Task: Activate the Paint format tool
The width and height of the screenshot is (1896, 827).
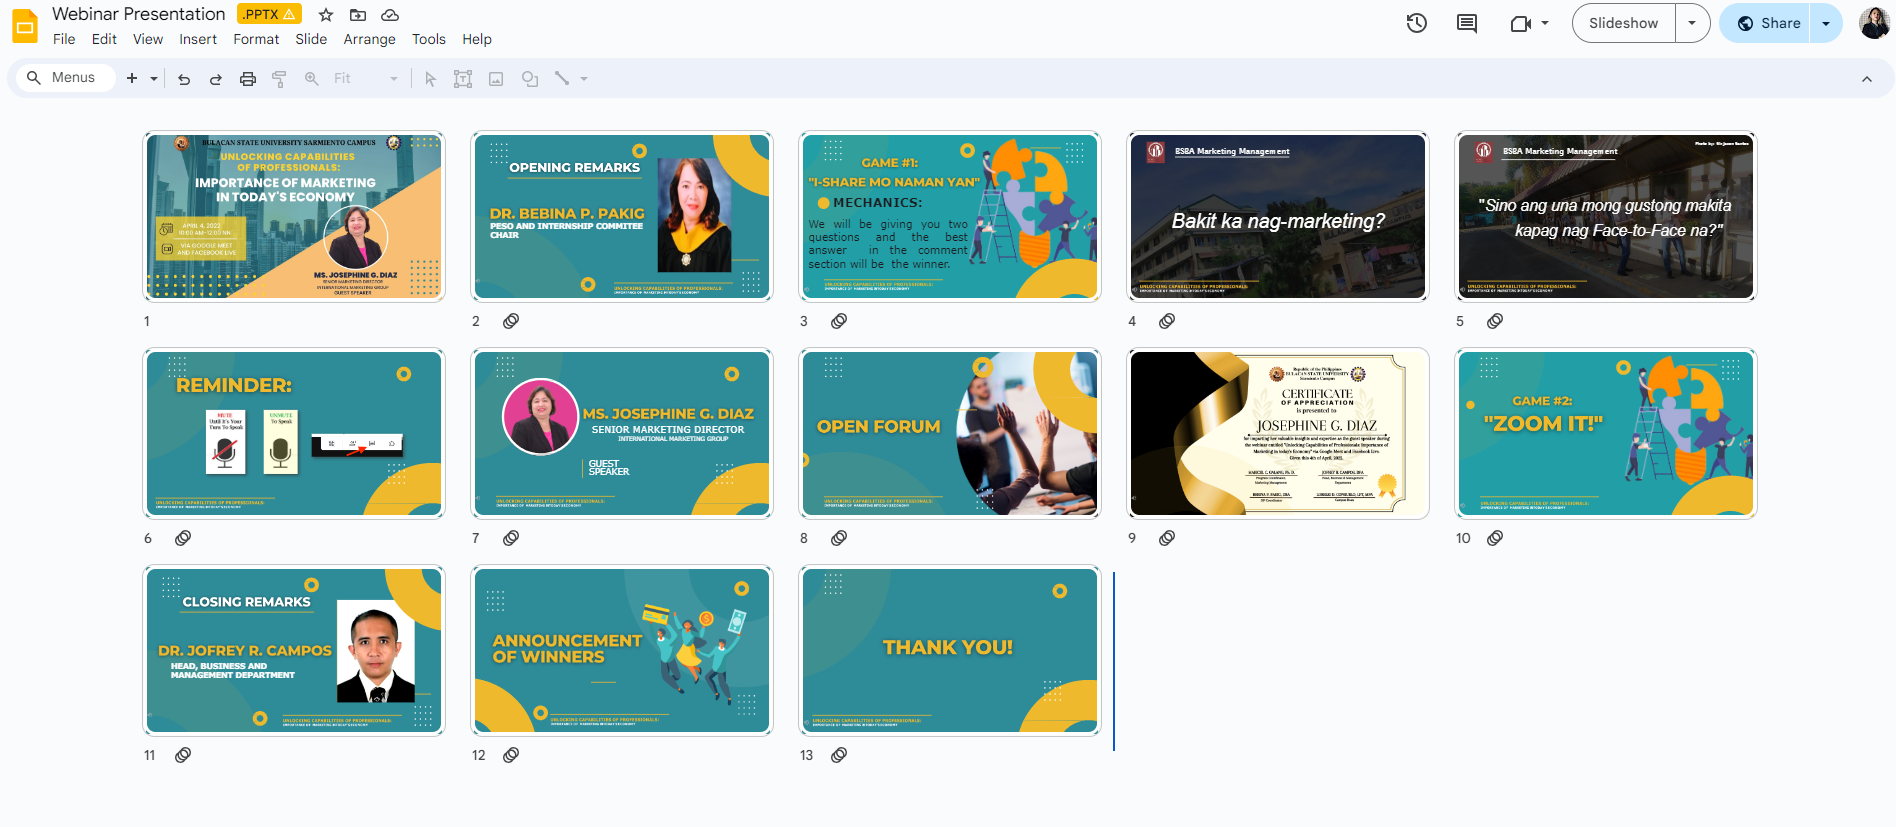Action: point(280,79)
